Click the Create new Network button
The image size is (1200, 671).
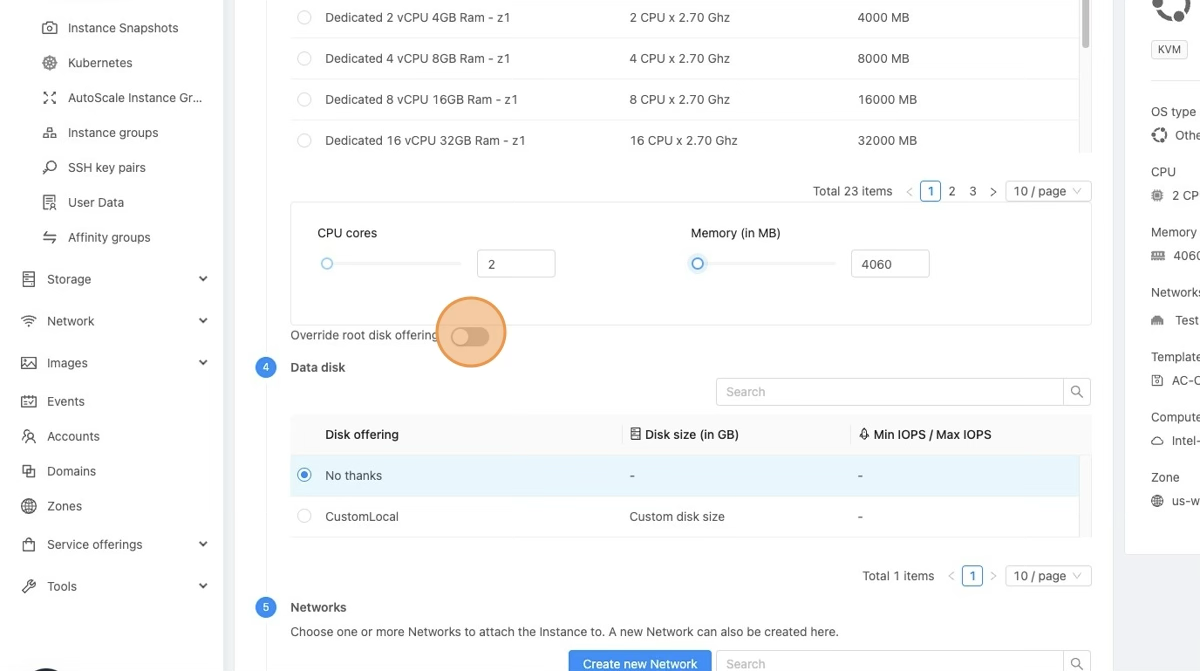[x=640, y=662]
